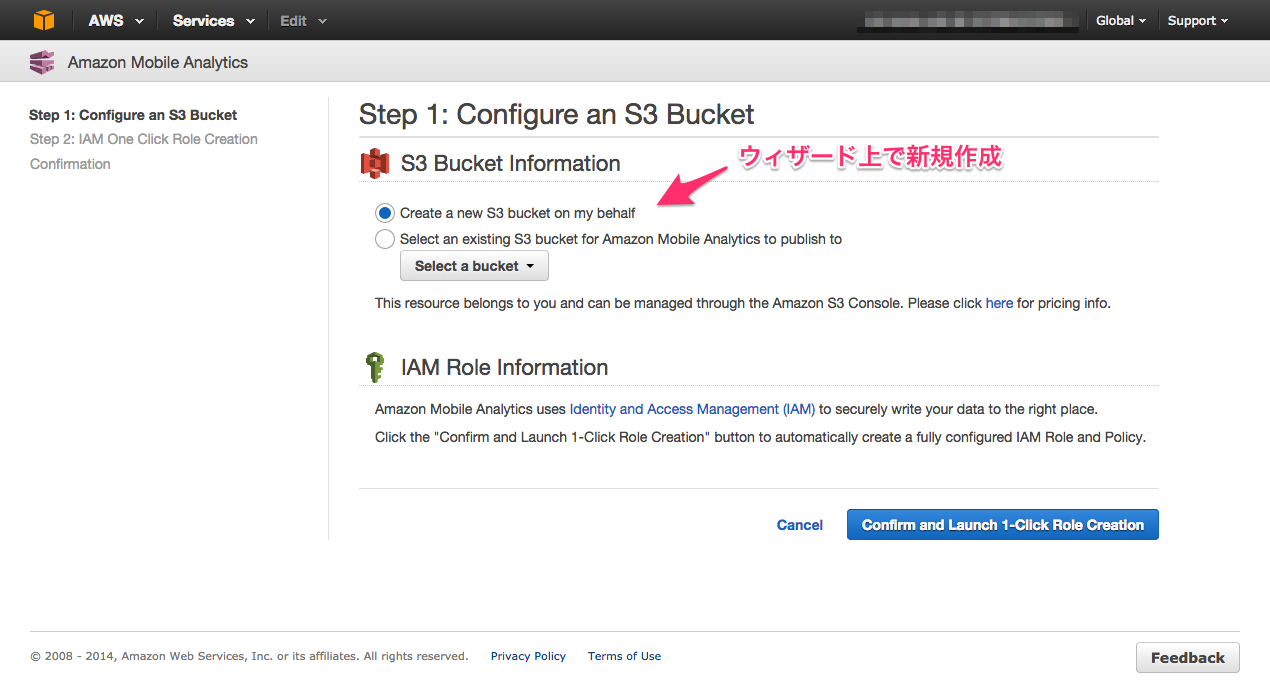Click the Amazon Mobile Analytics service icon
1270x682 pixels.
[x=42, y=62]
